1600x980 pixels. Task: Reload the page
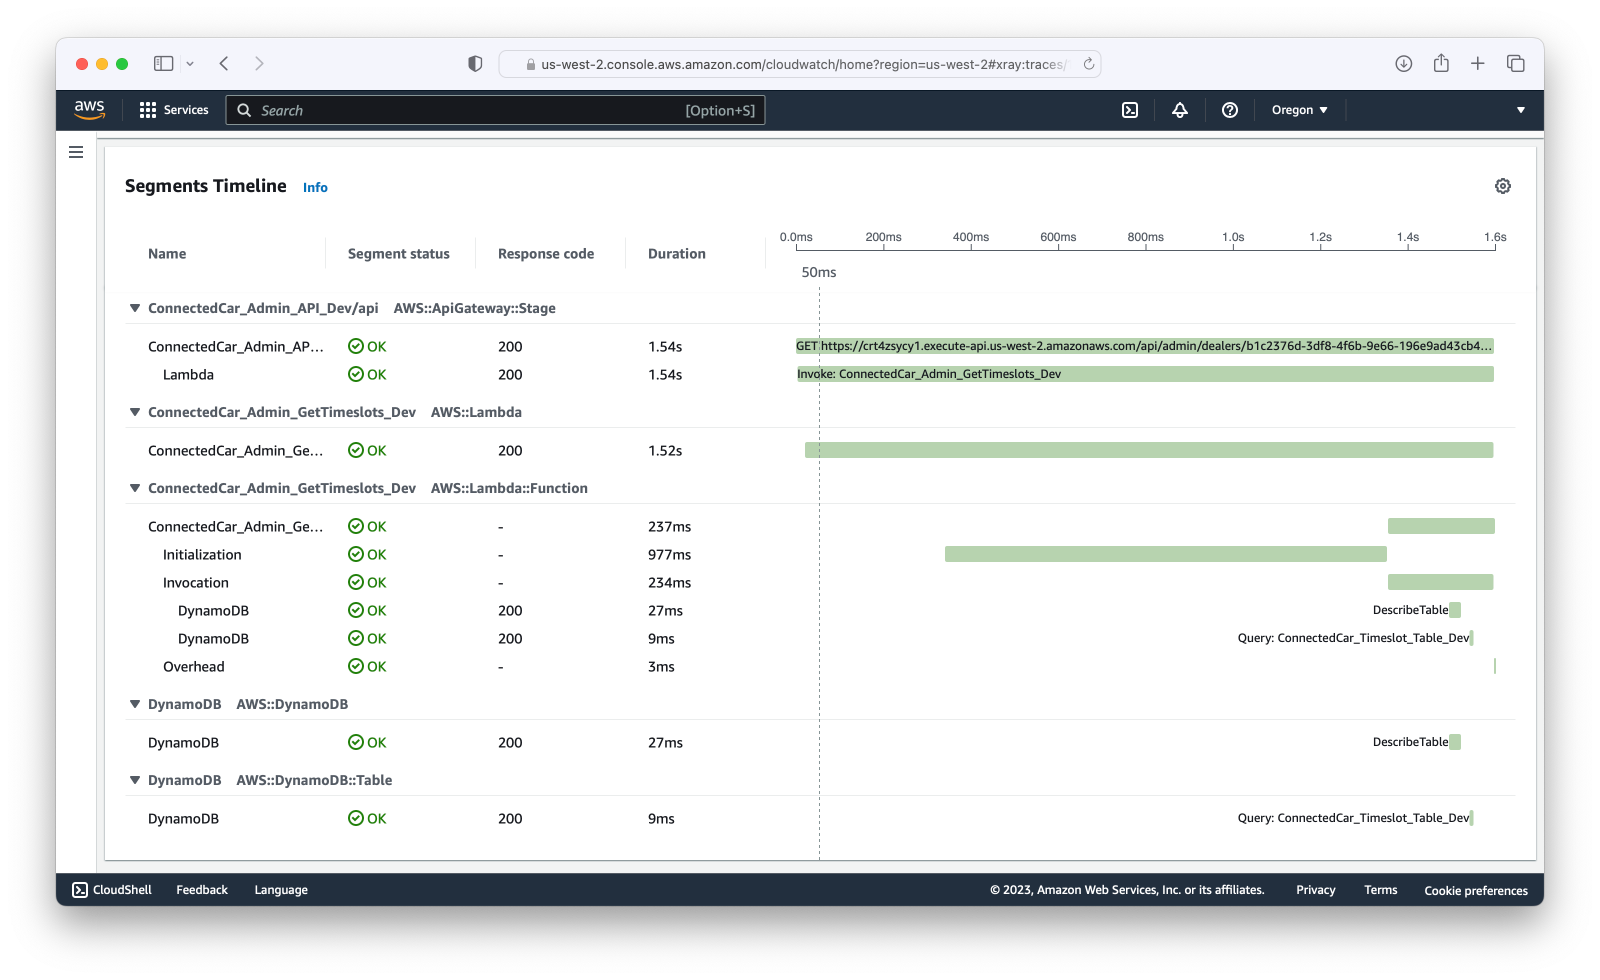[1089, 64]
